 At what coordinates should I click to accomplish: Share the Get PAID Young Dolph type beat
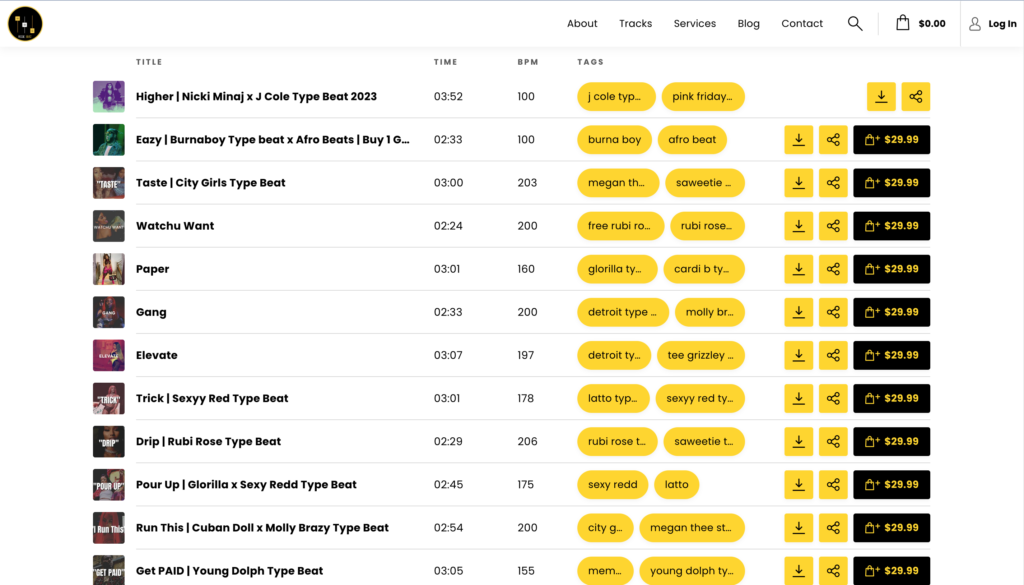(x=833, y=570)
